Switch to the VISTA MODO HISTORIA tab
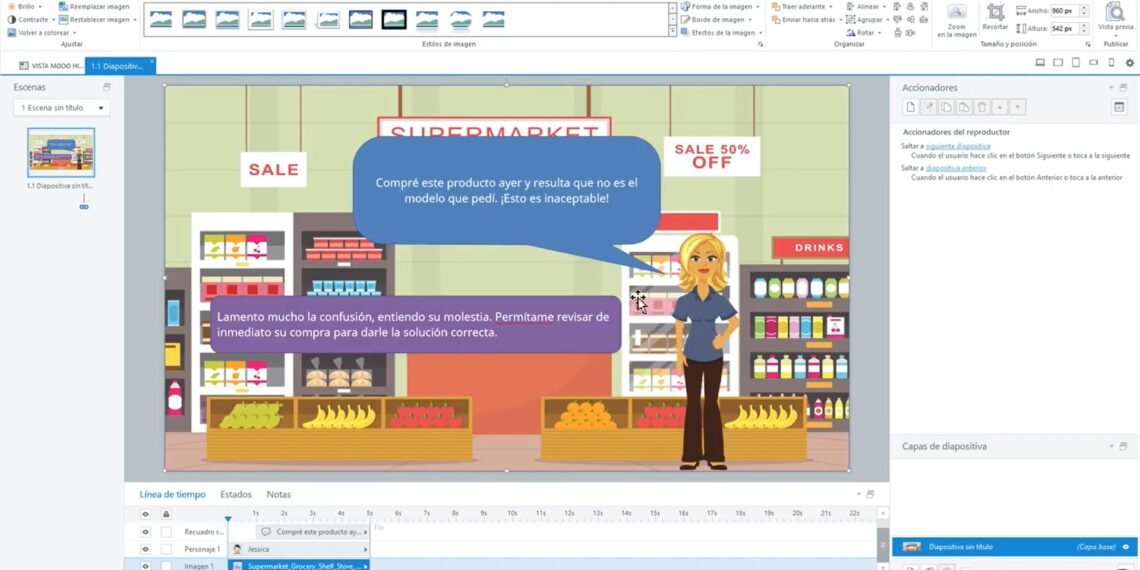The image size is (1140, 570). (x=52, y=66)
